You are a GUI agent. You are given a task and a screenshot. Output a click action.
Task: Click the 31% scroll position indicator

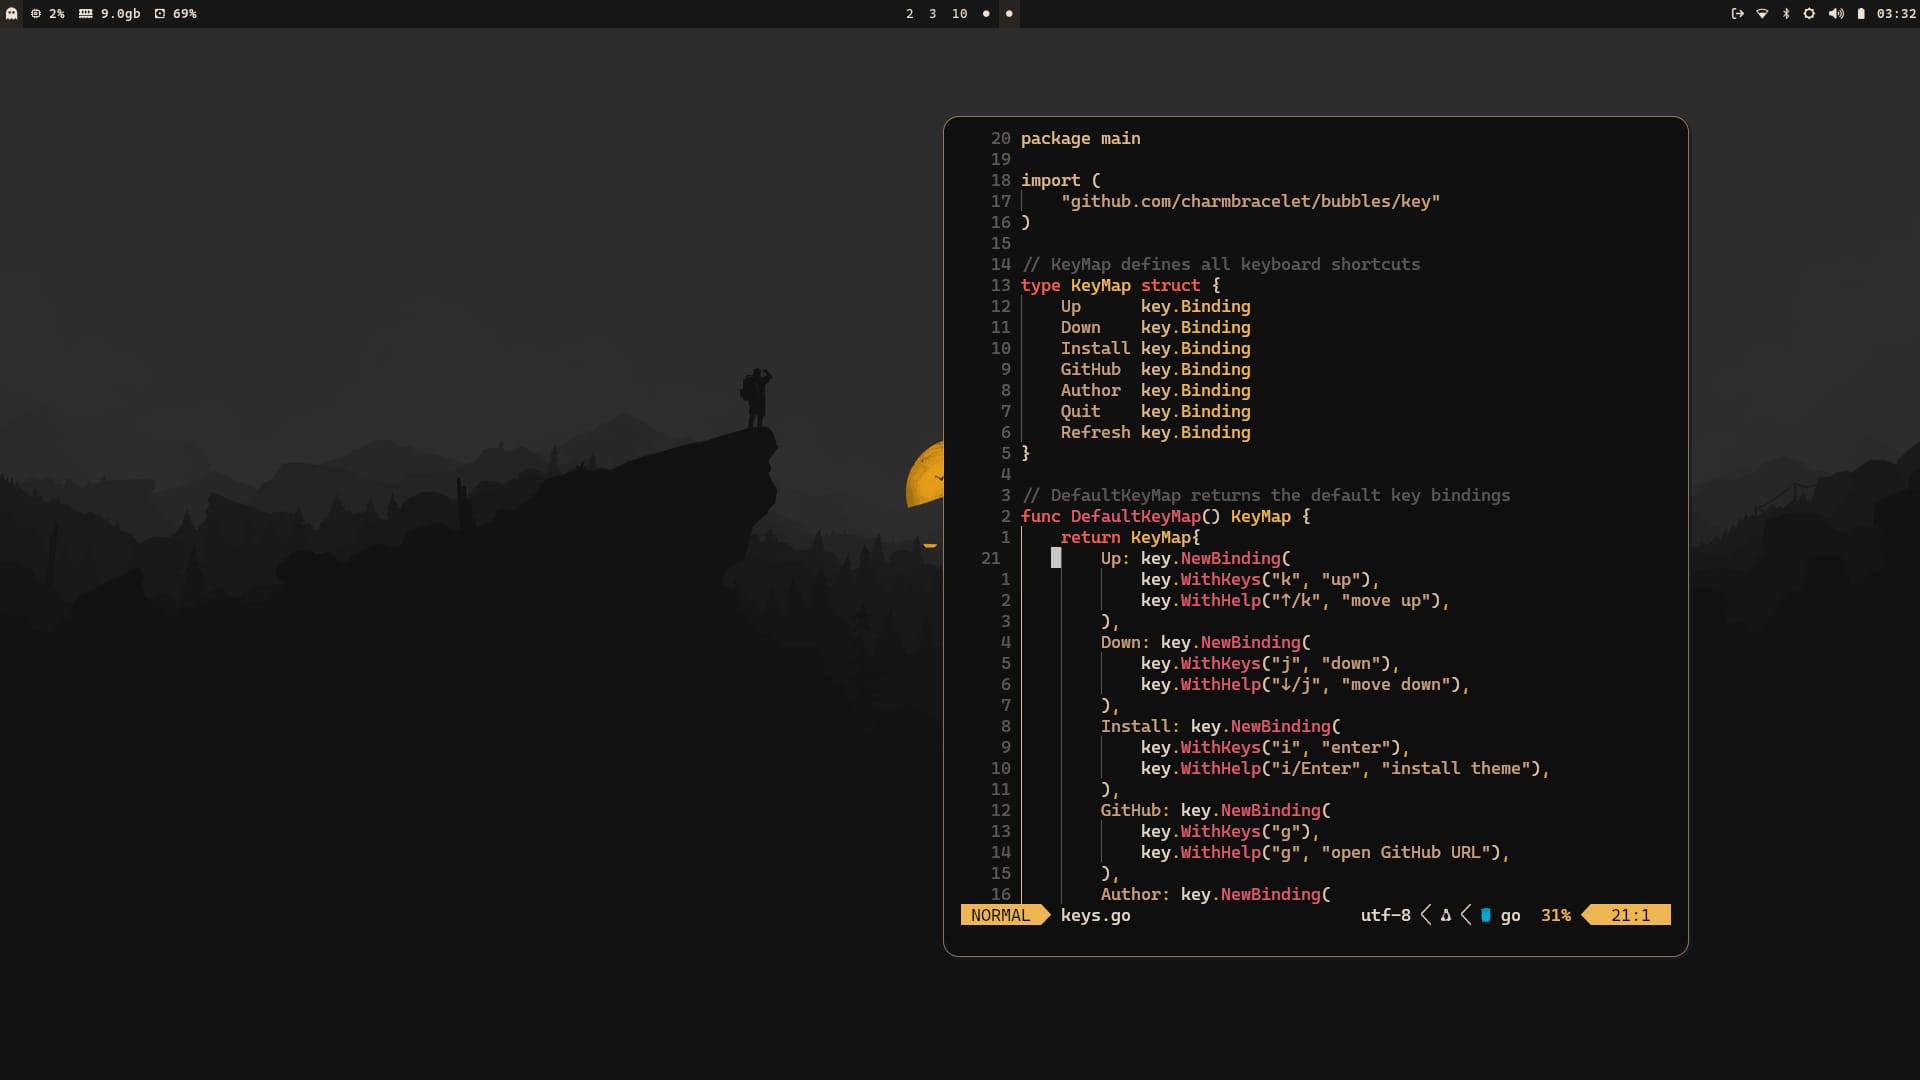(1556, 915)
